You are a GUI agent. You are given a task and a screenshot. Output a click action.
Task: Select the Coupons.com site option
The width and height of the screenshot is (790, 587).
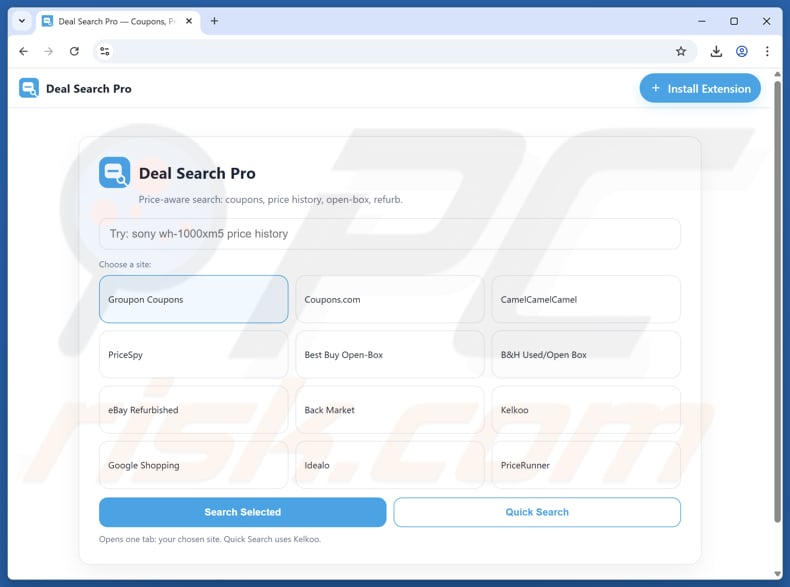click(x=389, y=299)
